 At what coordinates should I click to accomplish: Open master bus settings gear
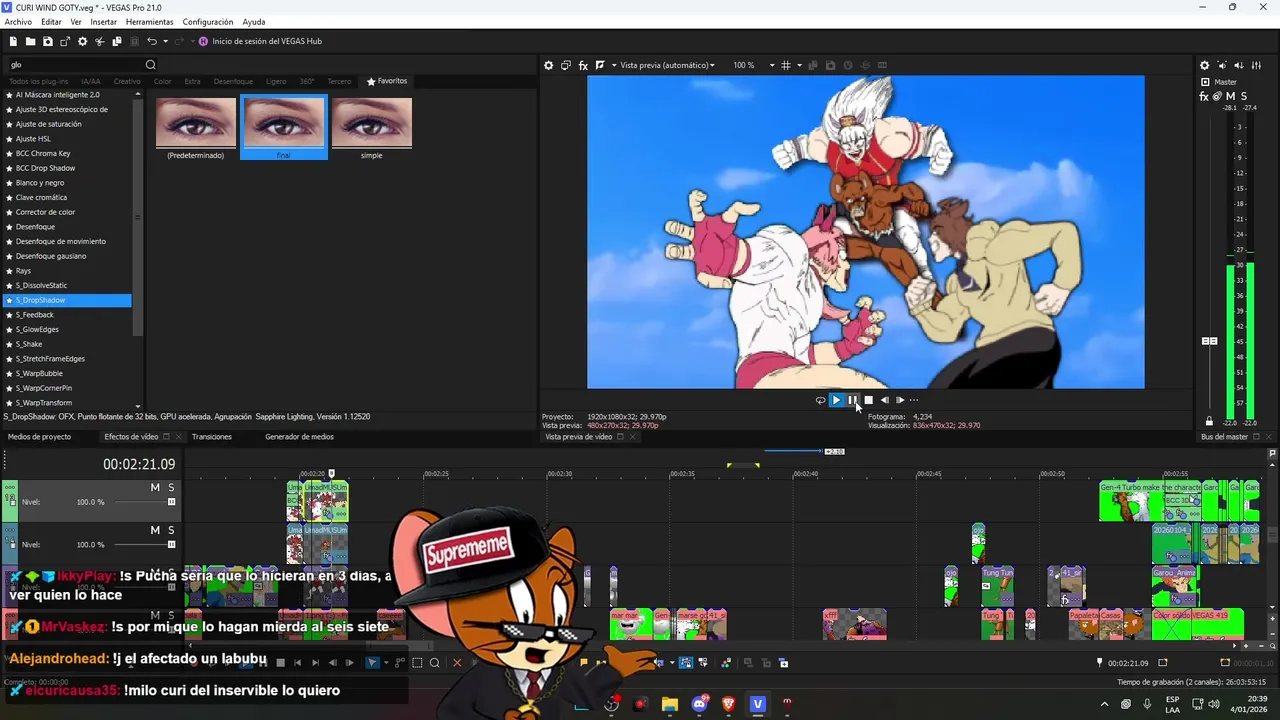(1205, 65)
